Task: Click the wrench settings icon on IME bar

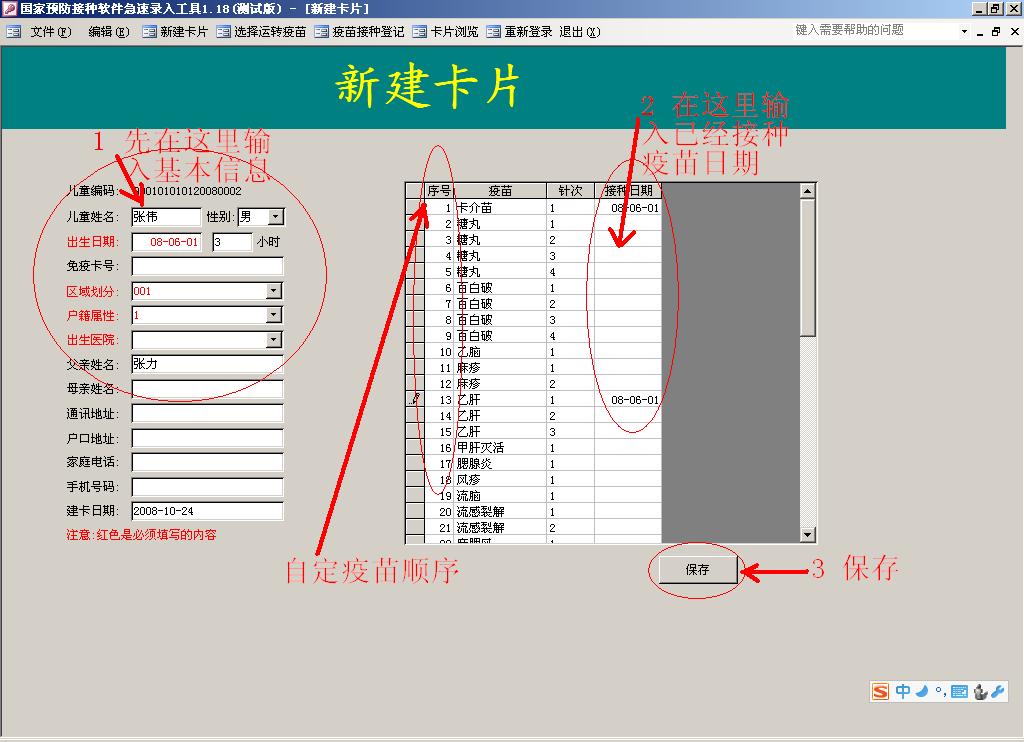Action: point(997,691)
